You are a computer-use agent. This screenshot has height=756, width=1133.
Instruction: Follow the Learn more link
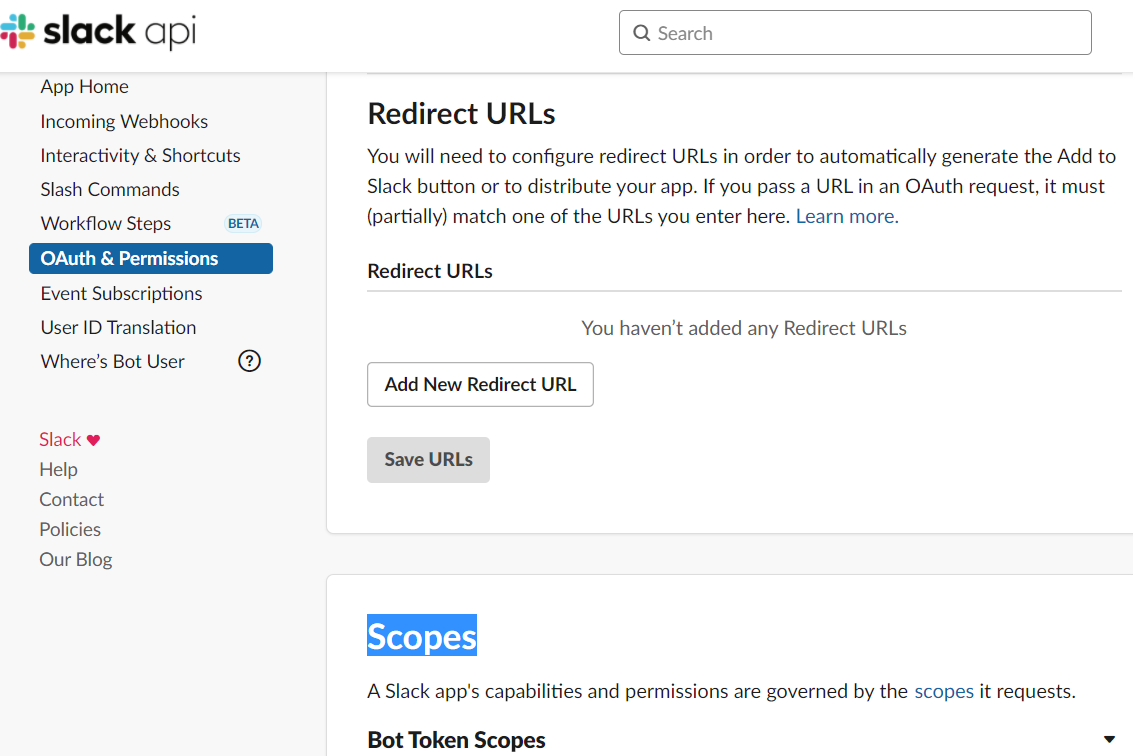(847, 216)
